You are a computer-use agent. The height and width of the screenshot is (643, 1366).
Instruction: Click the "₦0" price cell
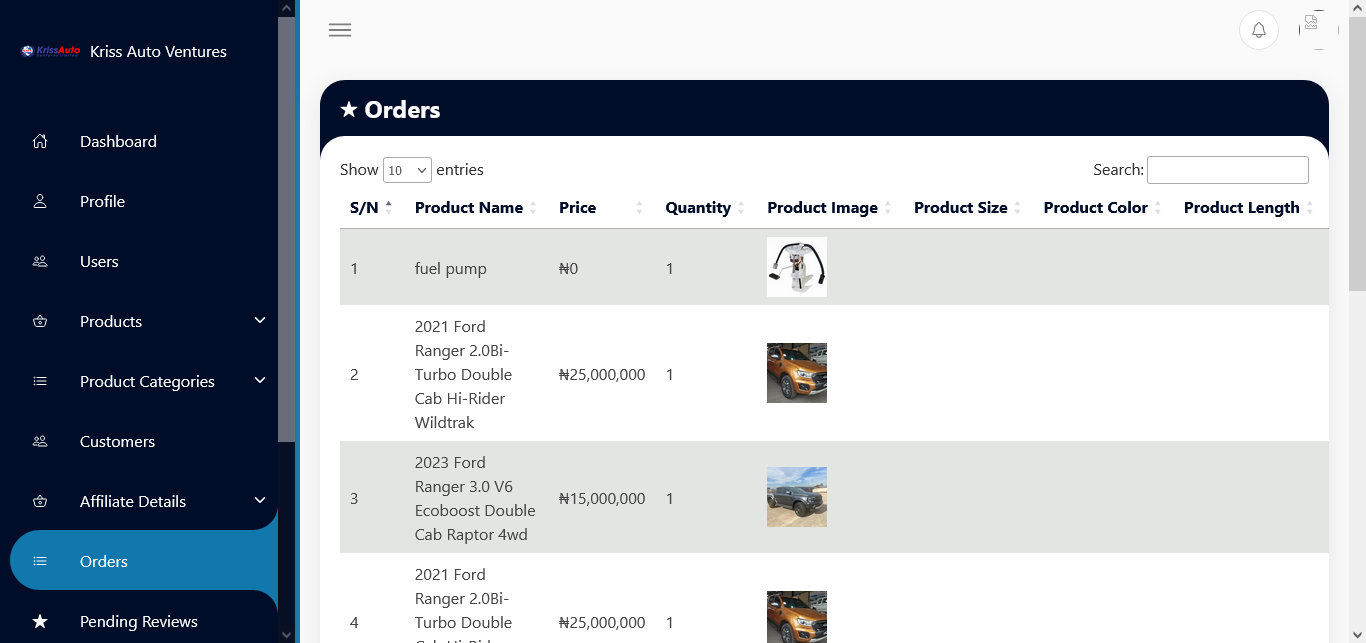tap(569, 268)
